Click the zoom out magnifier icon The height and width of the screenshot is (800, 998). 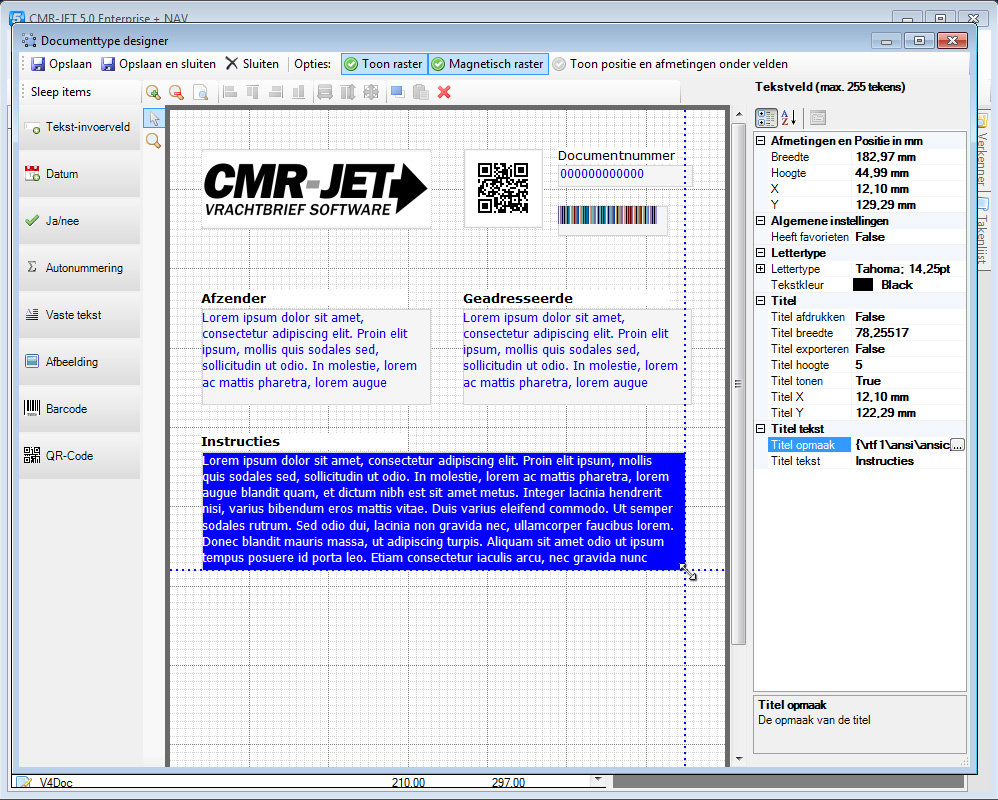point(176,92)
